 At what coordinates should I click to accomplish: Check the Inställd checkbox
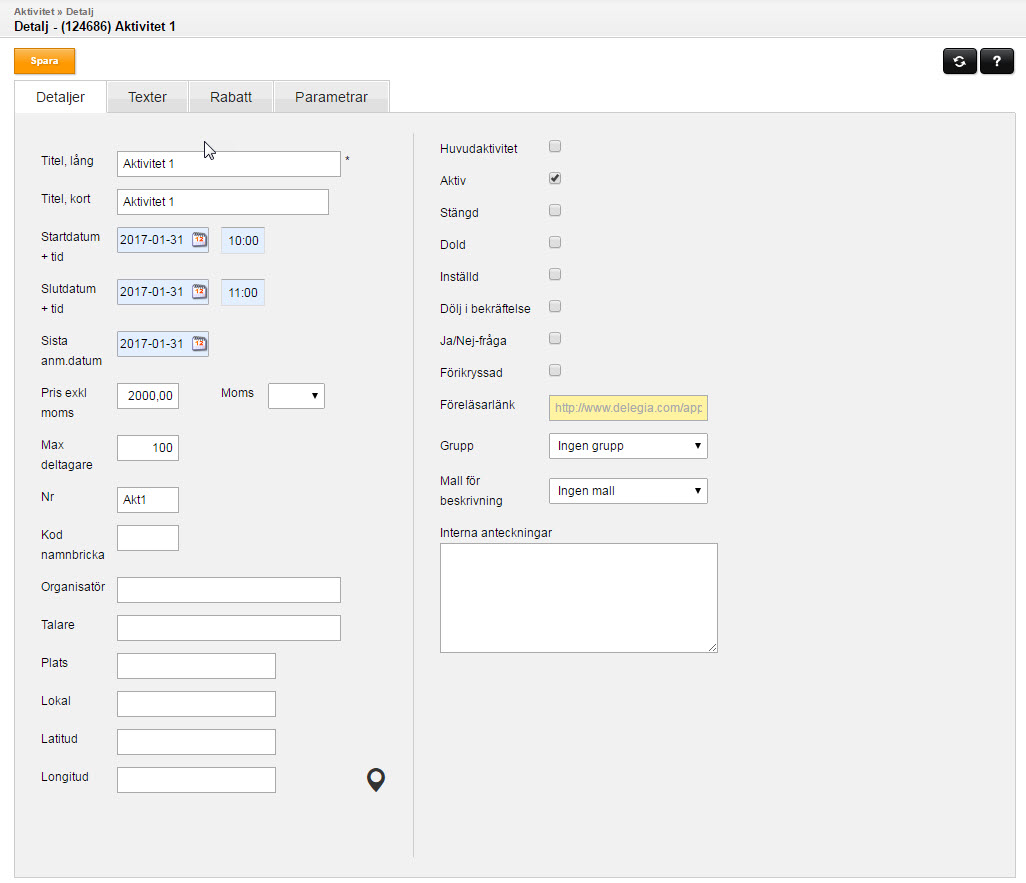coord(555,274)
